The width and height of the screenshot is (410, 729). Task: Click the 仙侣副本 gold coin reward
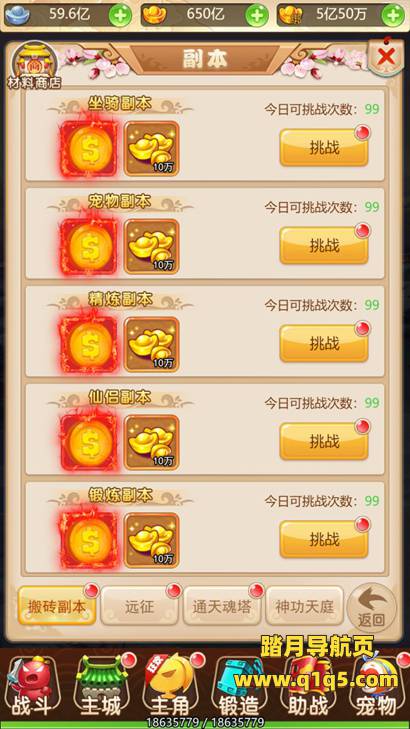coord(89,443)
